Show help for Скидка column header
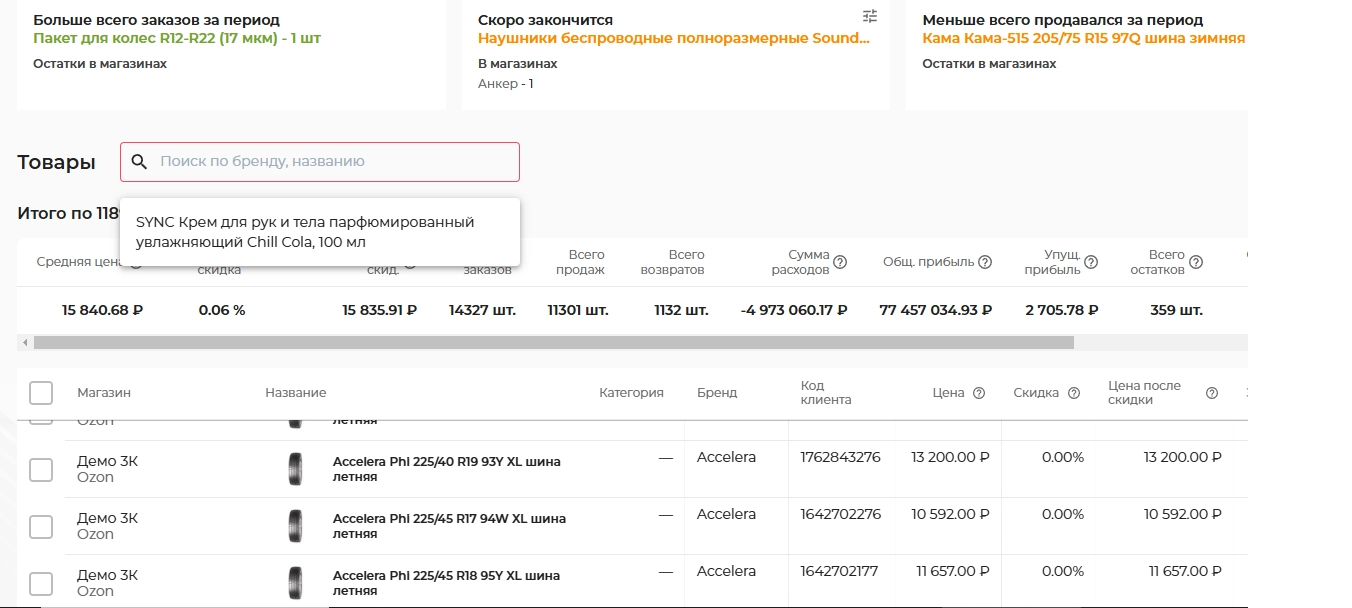1352x608 pixels. click(x=1074, y=393)
